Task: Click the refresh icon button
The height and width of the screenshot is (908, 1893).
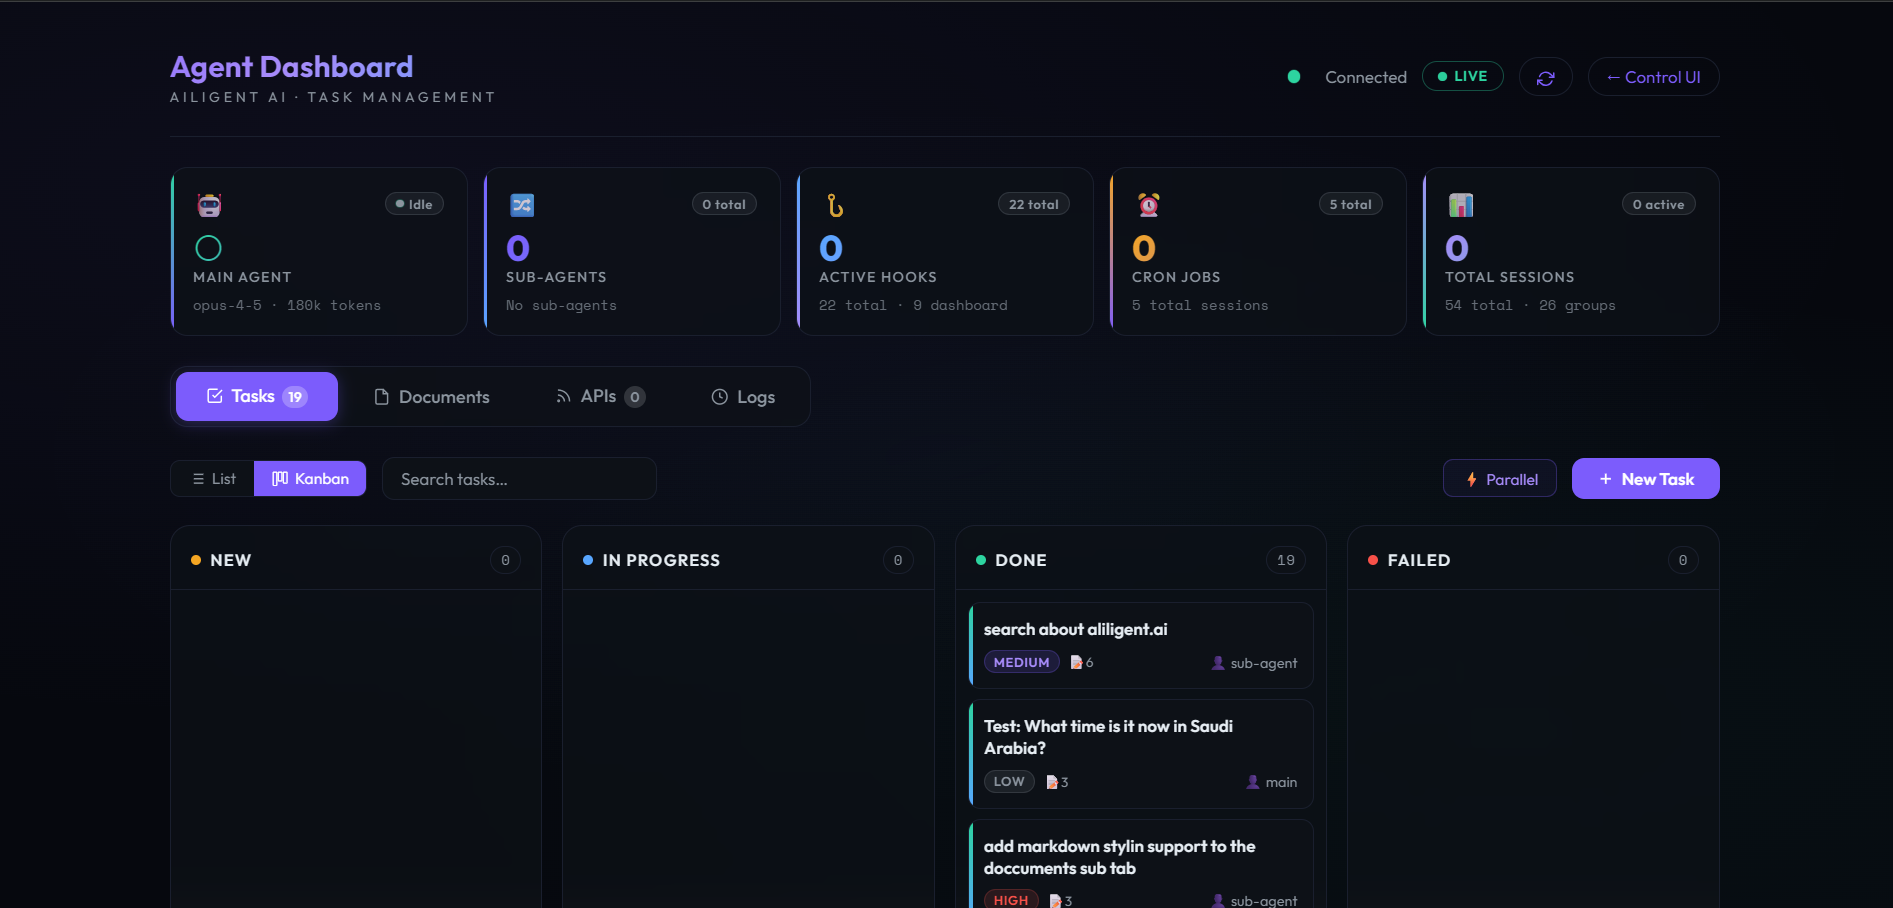Action: 1545,77
